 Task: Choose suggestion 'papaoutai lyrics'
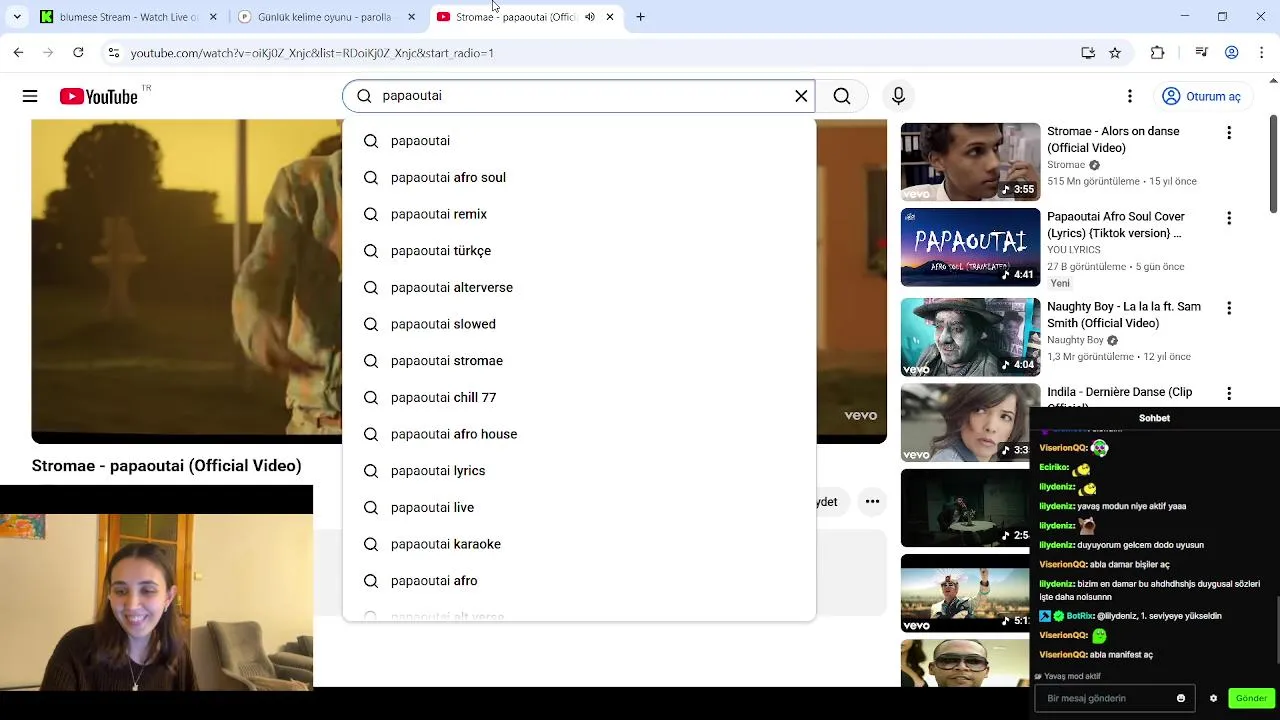(579, 471)
